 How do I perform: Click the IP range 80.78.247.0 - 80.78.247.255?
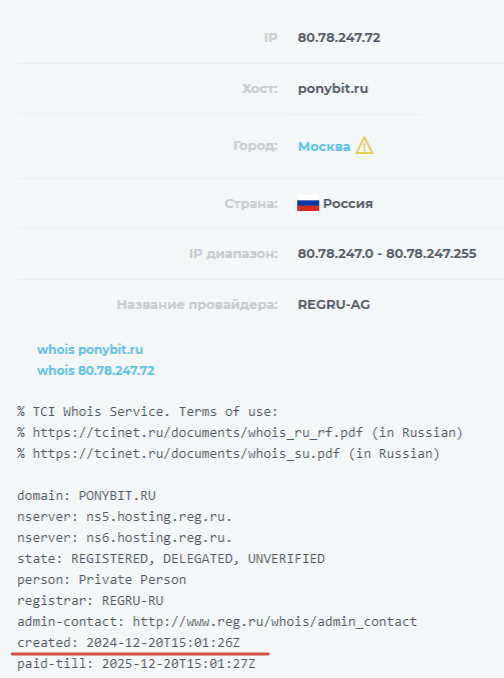click(x=387, y=253)
